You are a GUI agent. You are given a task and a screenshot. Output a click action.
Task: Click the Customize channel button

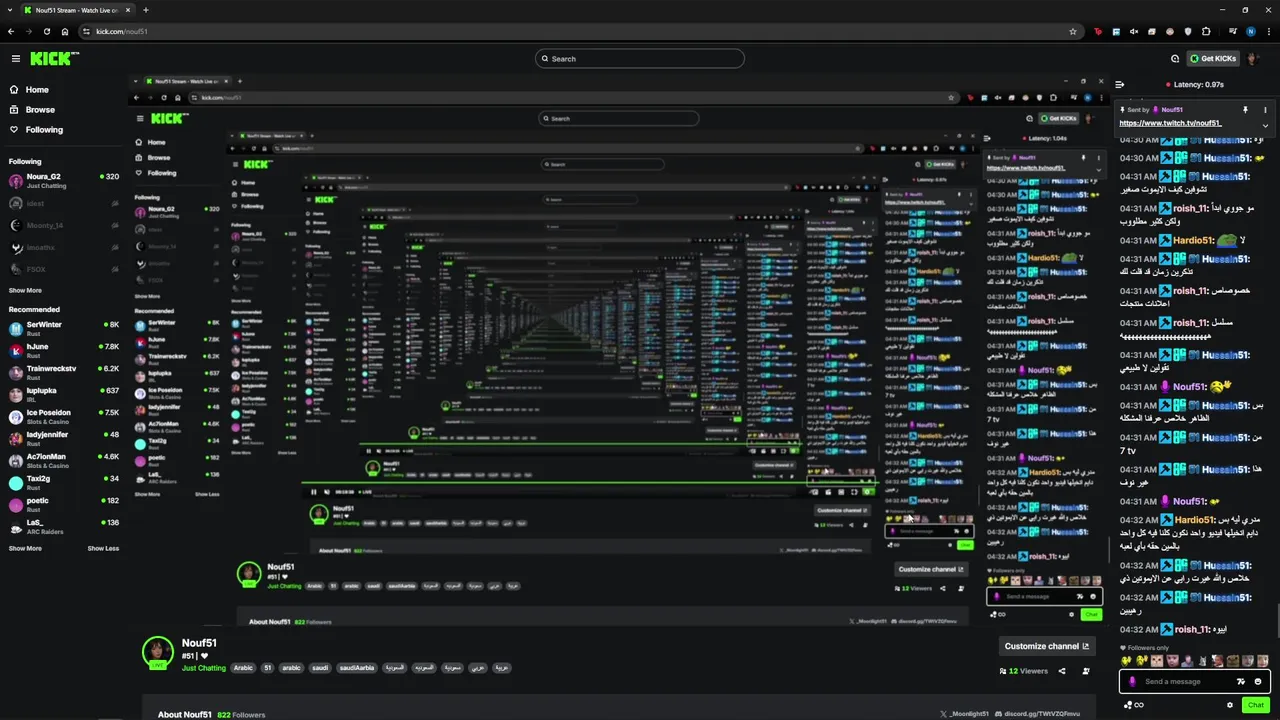[1046, 646]
